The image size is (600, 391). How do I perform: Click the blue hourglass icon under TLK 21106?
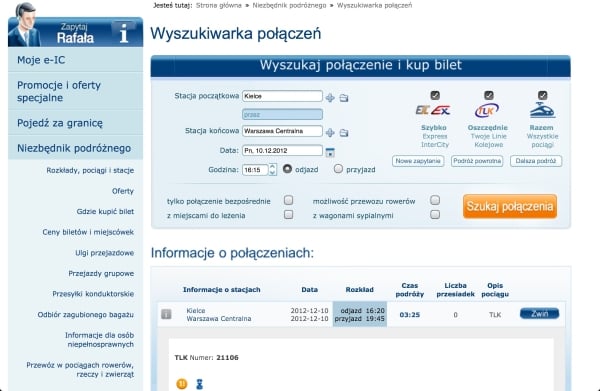(199, 384)
